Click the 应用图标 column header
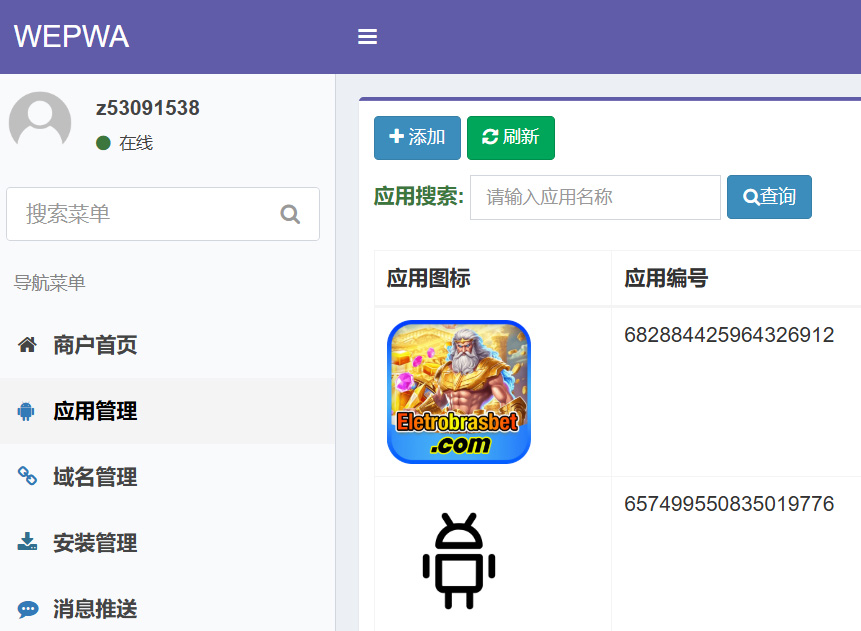 point(428,278)
